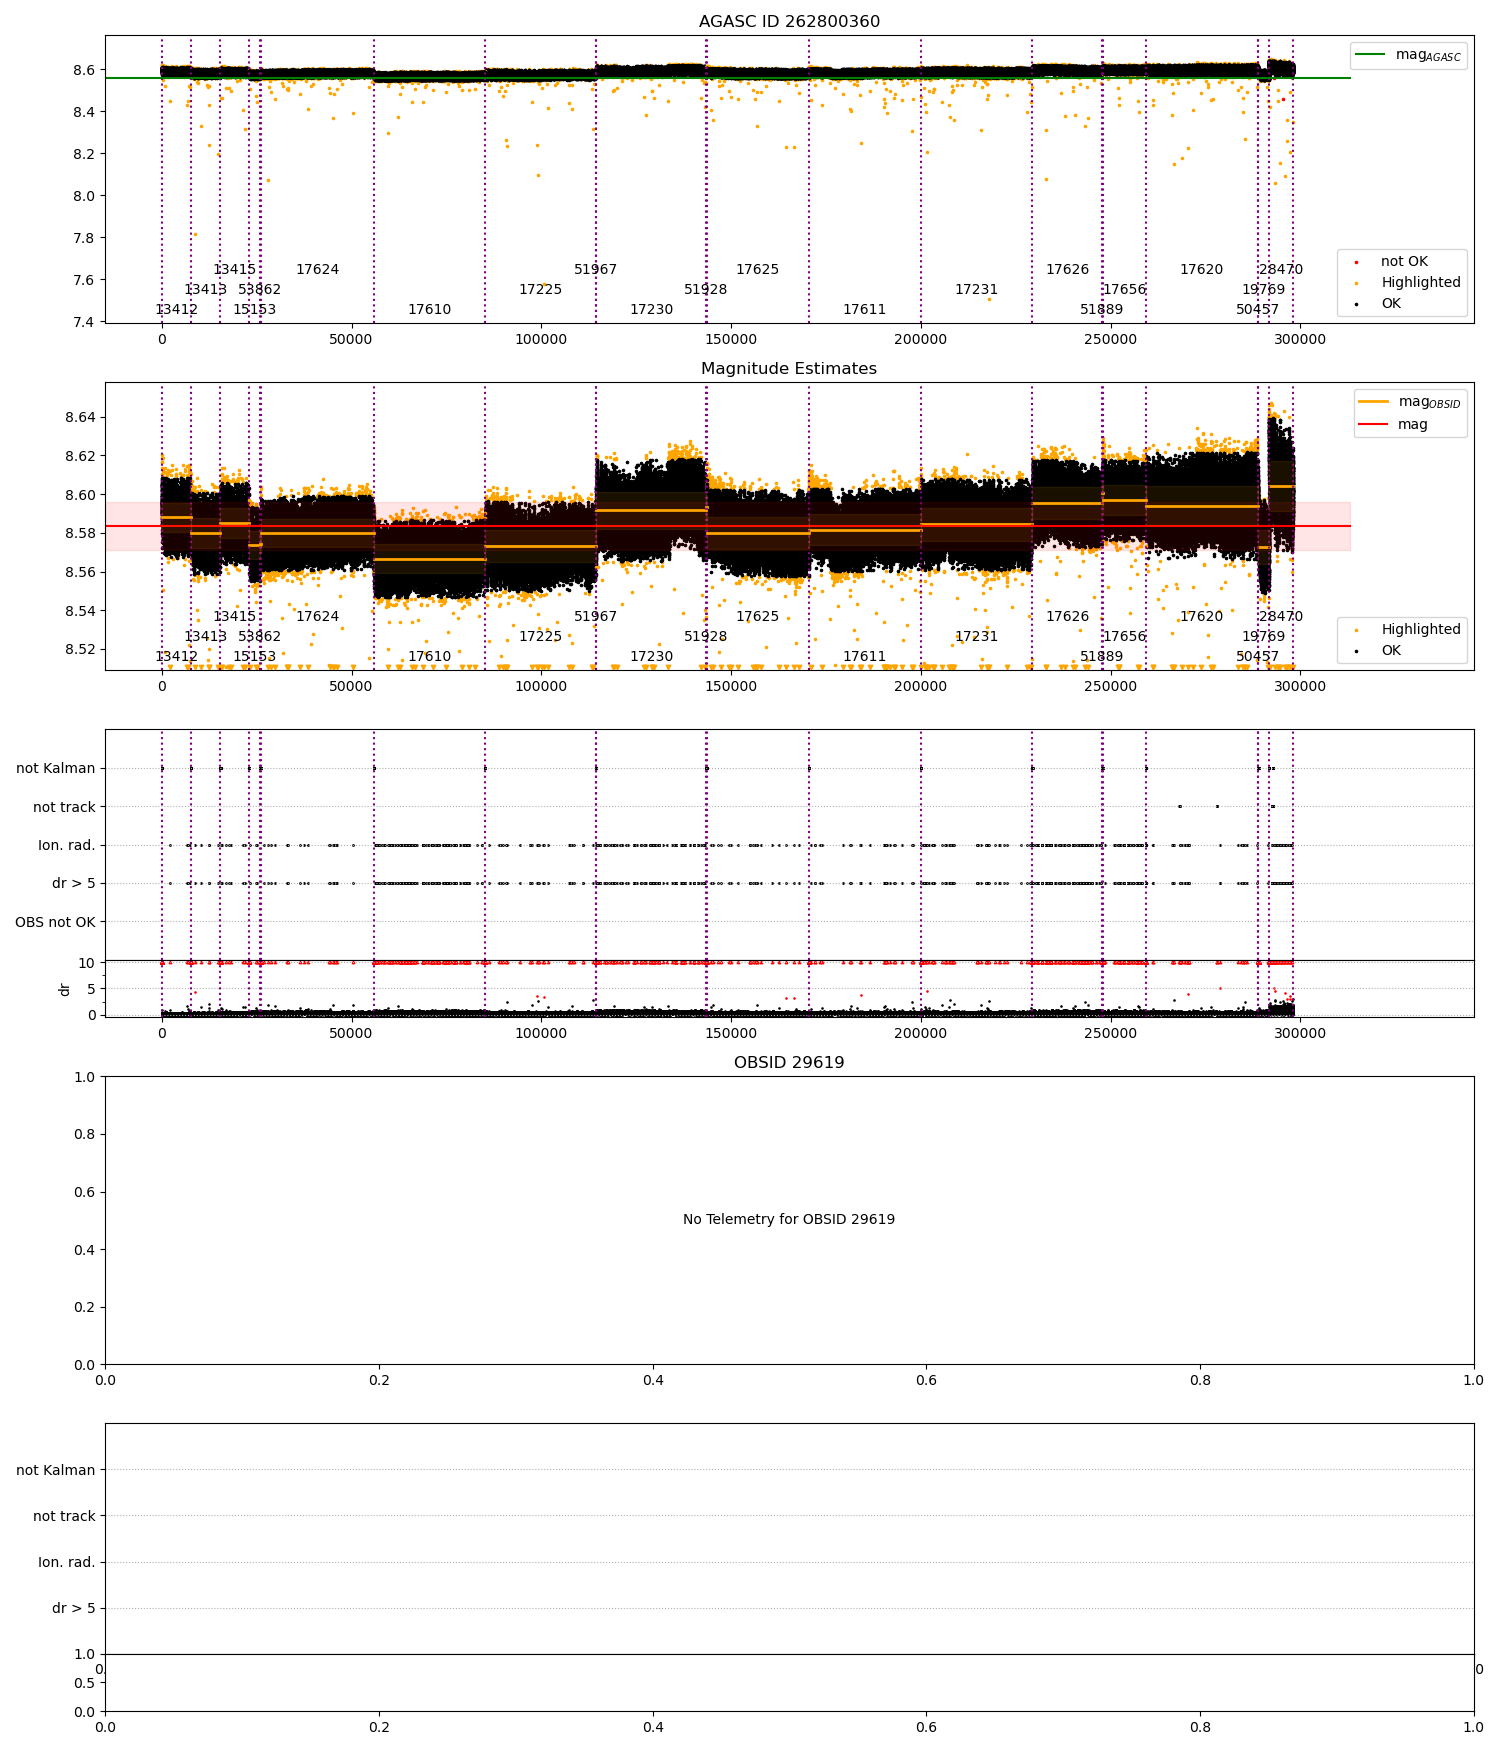The height and width of the screenshot is (1750, 1500).
Task: Click OBSID label 17625 in Magnitude Estimates plot
Action: [x=757, y=617]
